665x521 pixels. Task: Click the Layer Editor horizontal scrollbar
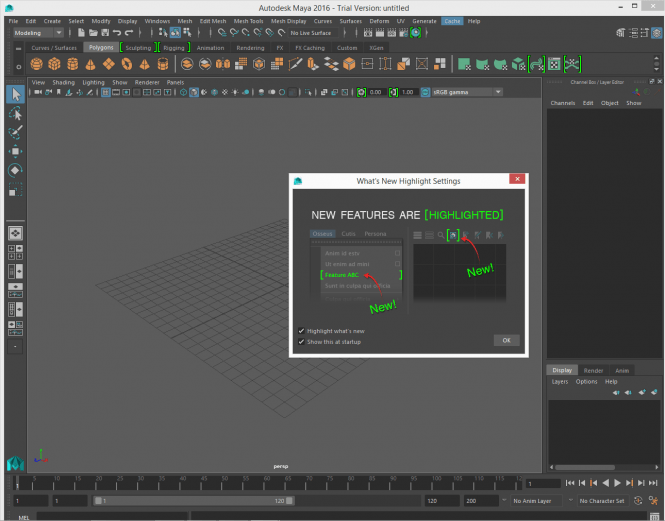(x=585, y=467)
